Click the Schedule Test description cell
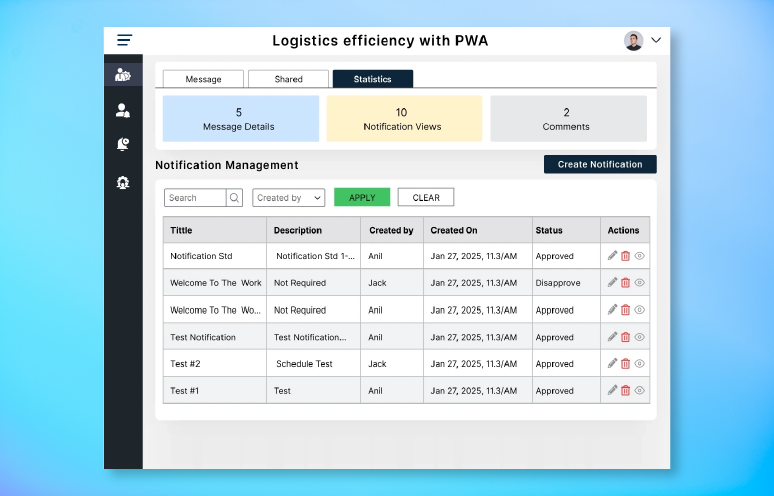 [313, 364]
